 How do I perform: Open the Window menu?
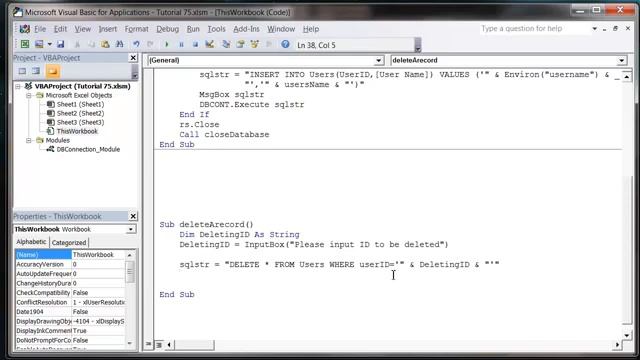click(x=281, y=29)
